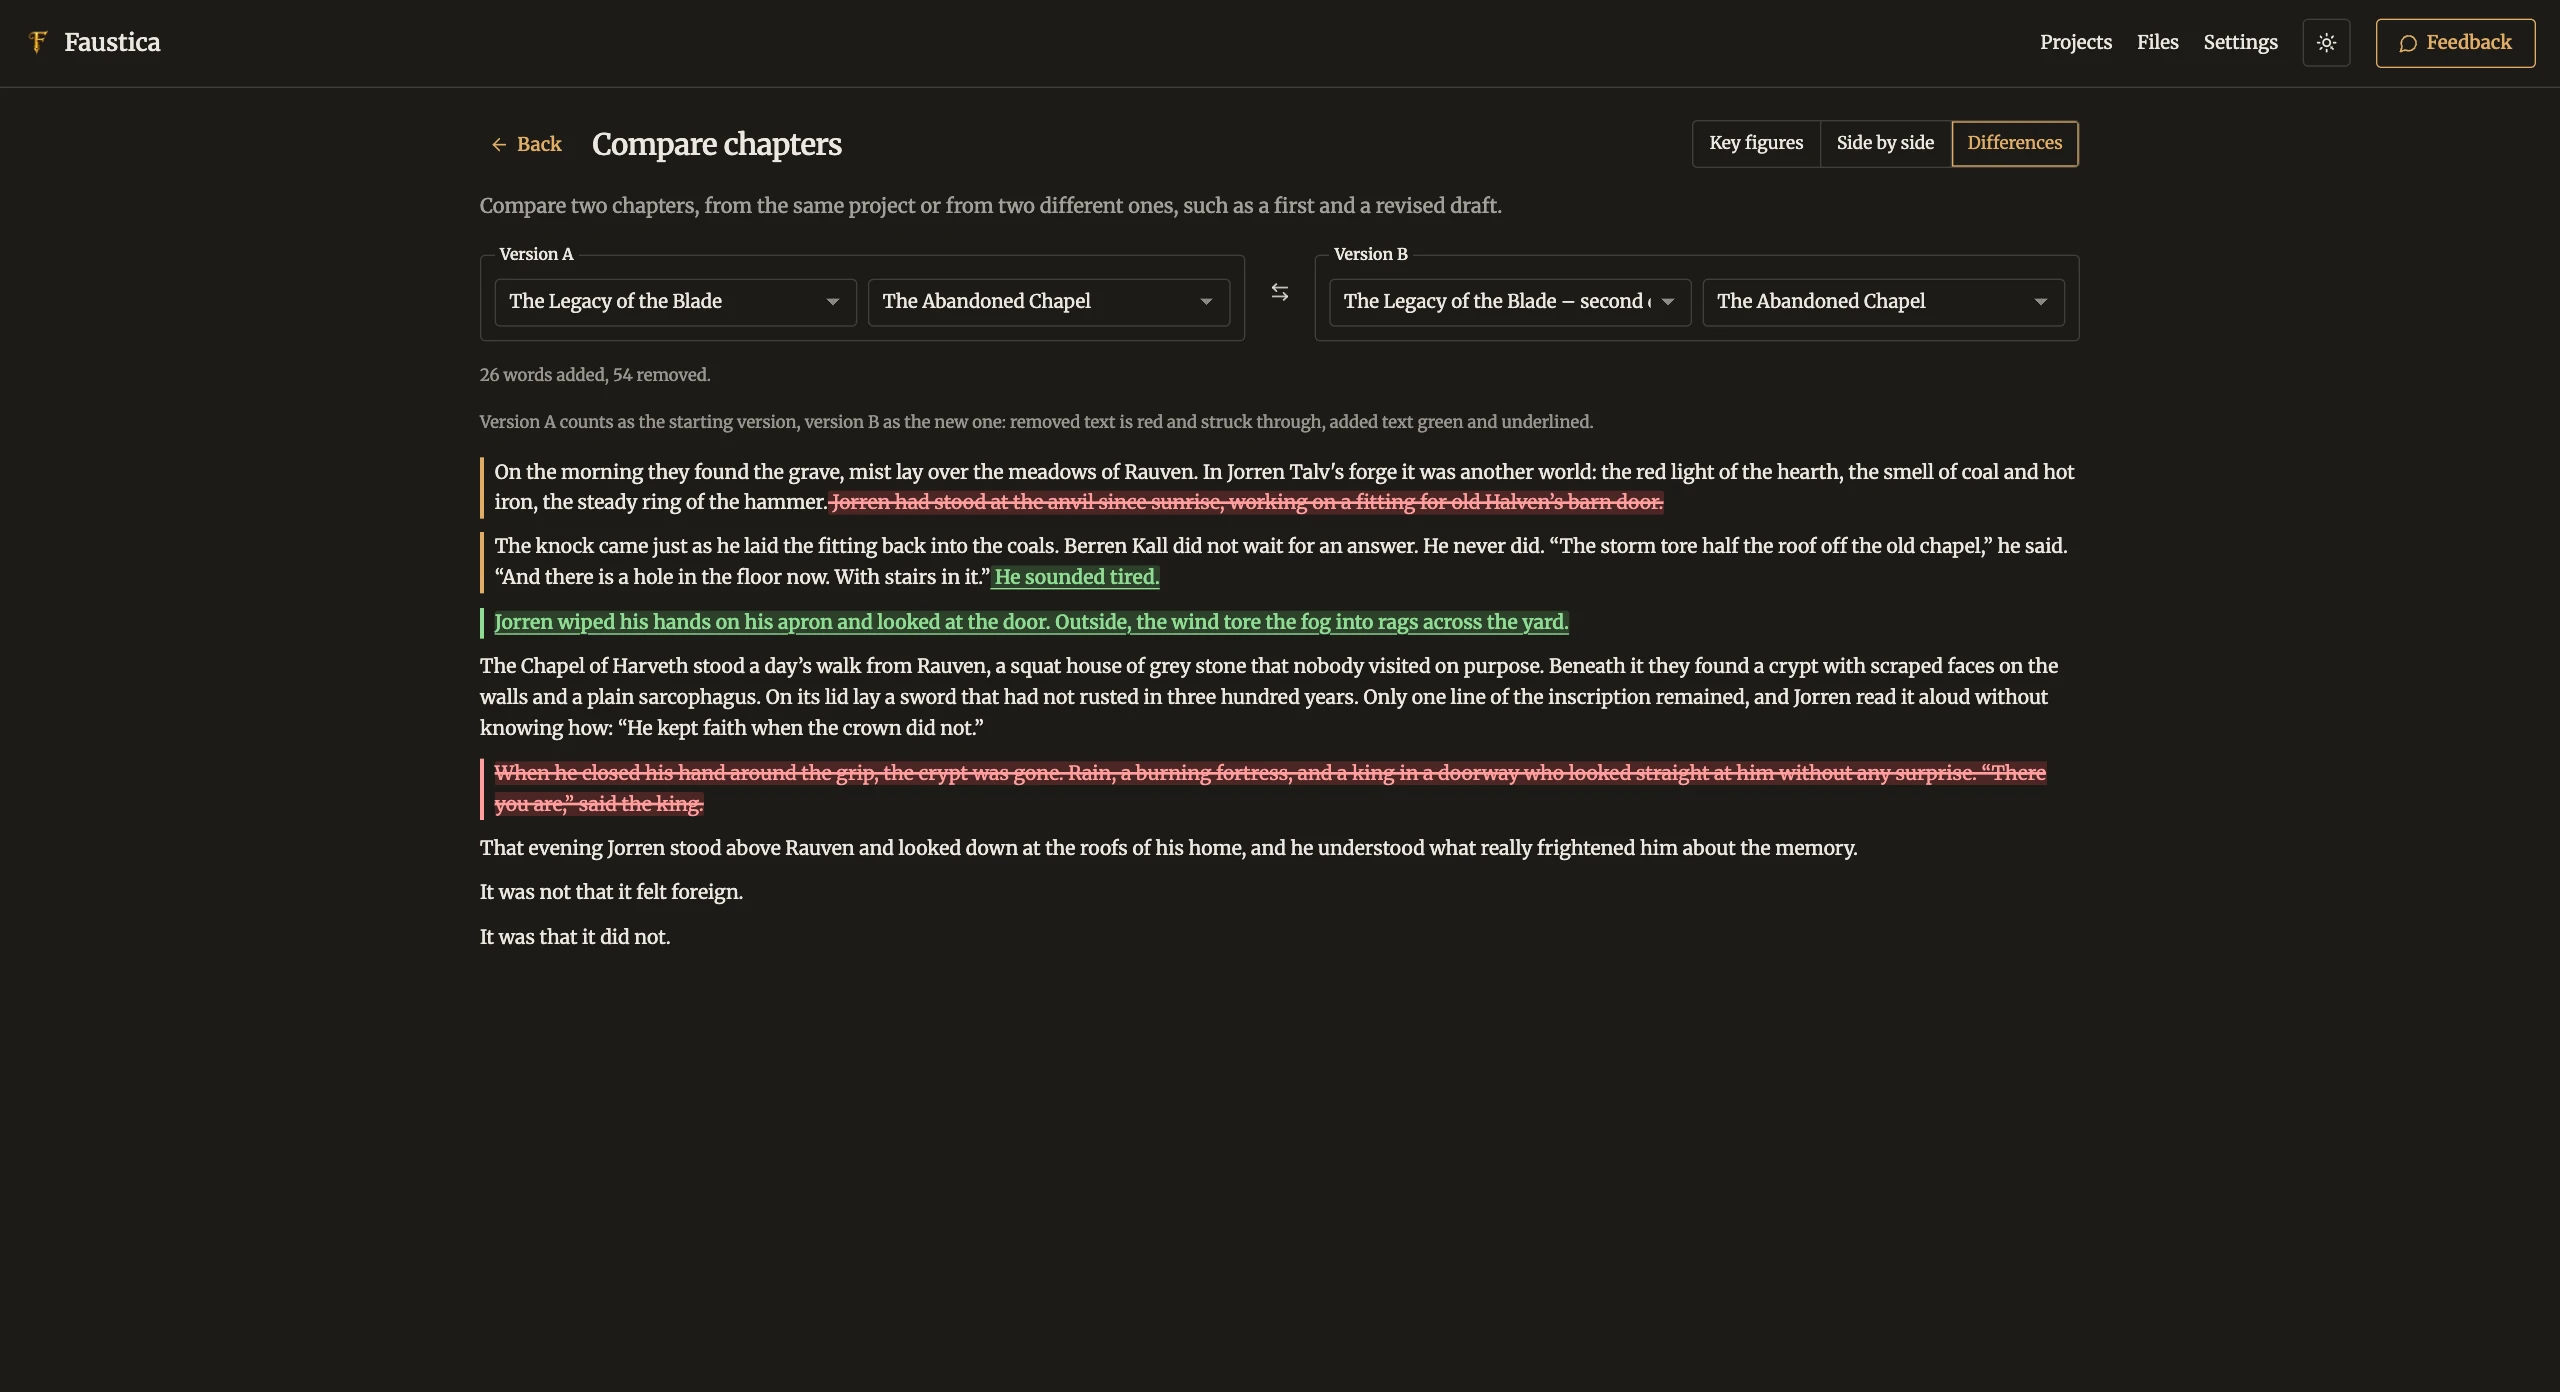The width and height of the screenshot is (2560, 1392).
Task: Open the Files page
Action: 2157,42
